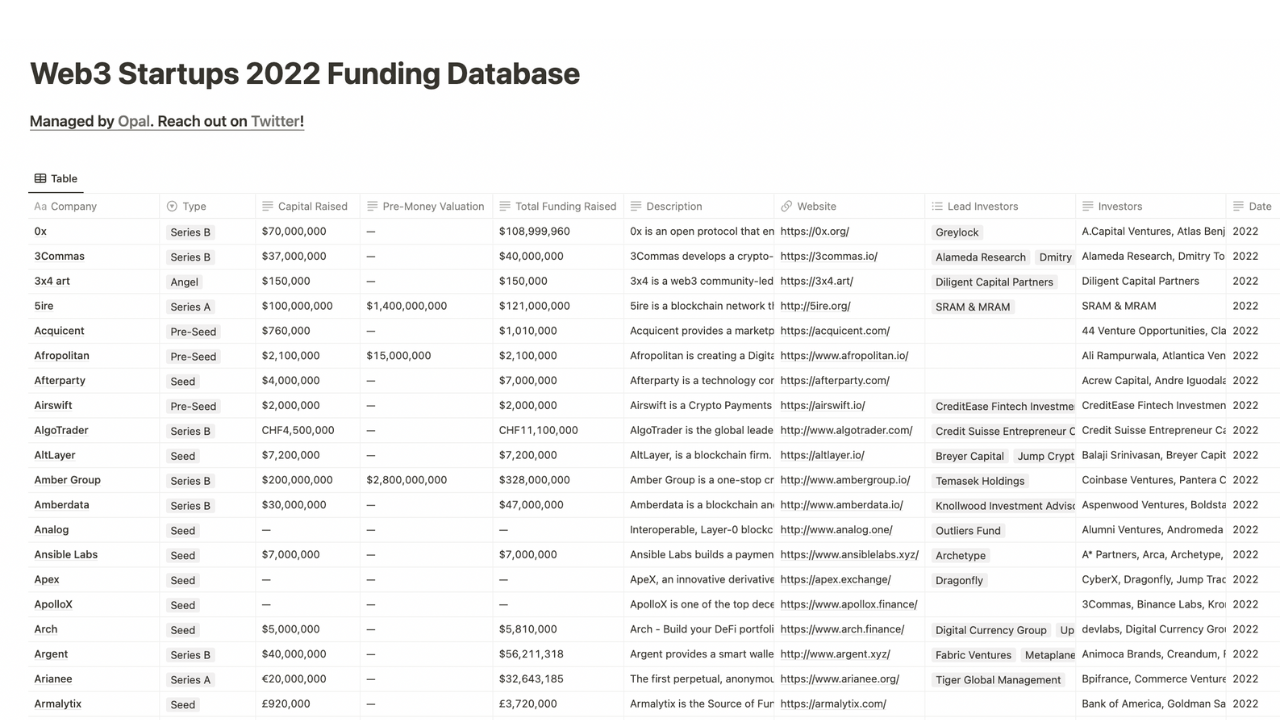Open the https://acquicent.com/ website link
This screenshot has width=1280, height=720.
pyautogui.click(x=835, y=330)
